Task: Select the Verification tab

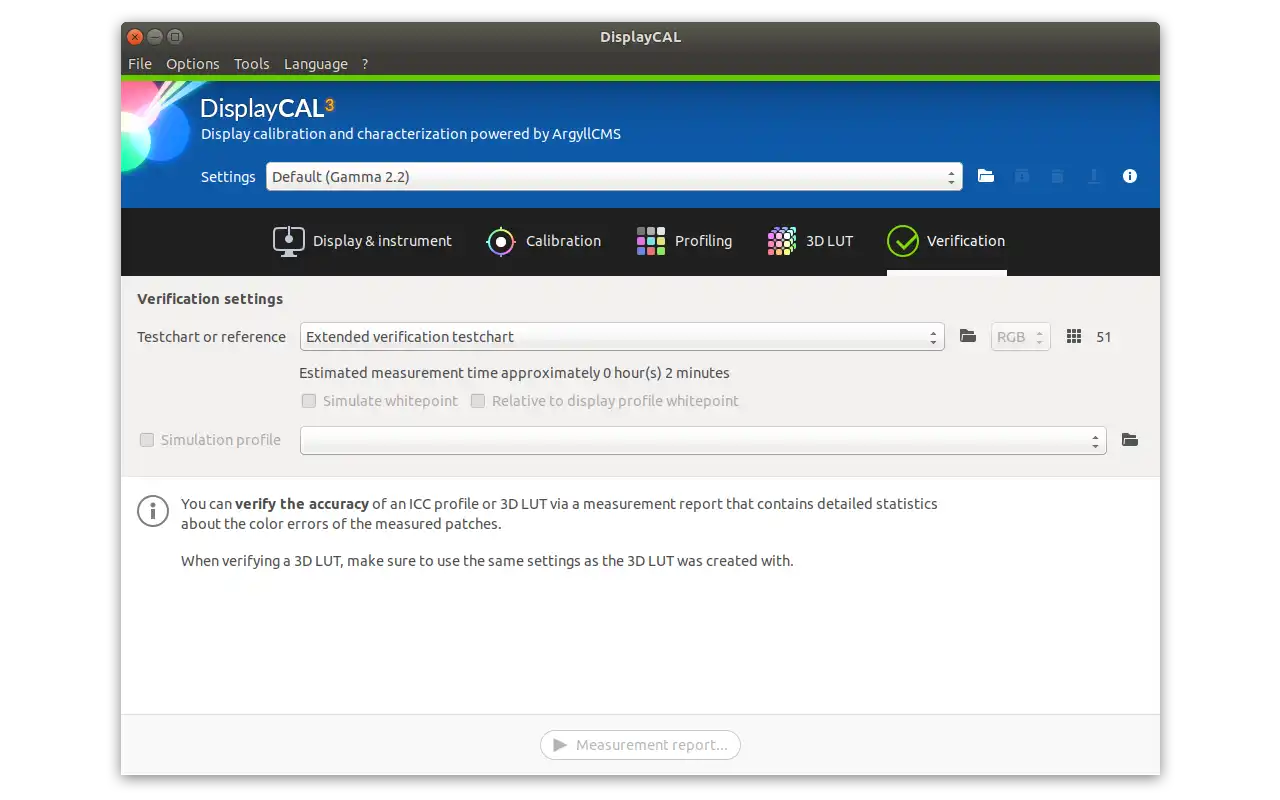Action: (946, 241)
